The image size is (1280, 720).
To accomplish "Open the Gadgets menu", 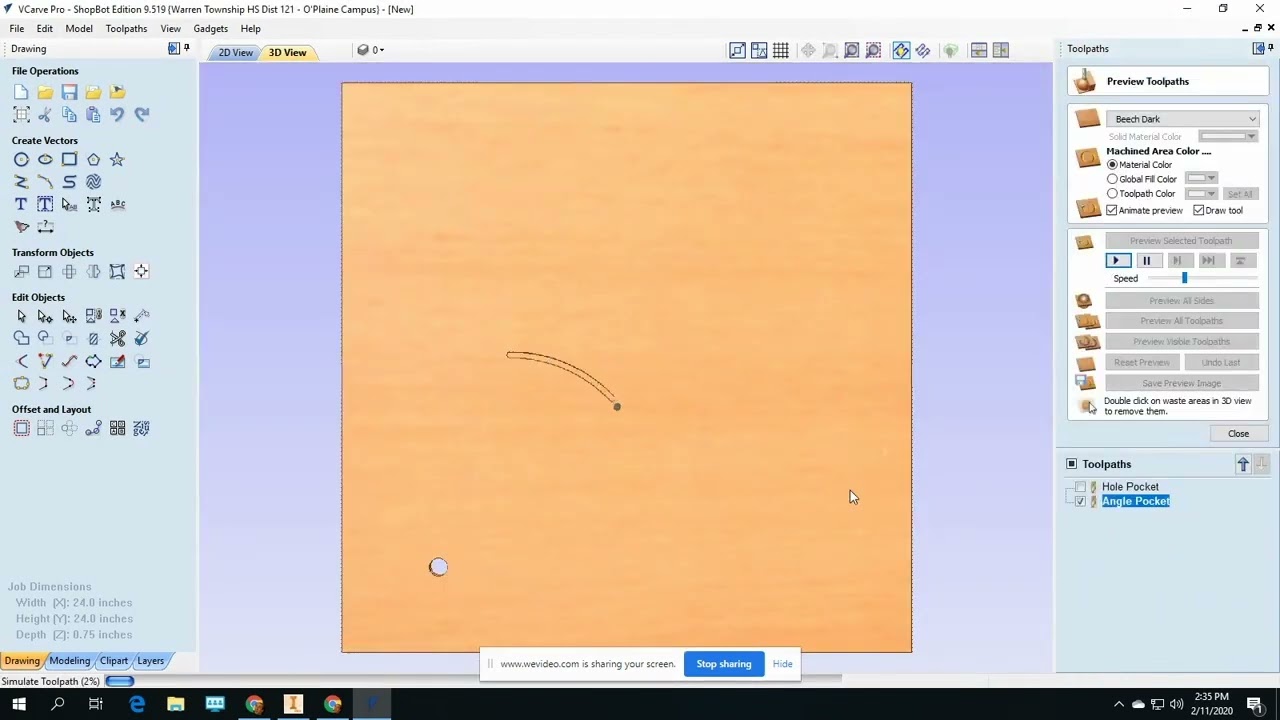I will [x=210, y=29].
